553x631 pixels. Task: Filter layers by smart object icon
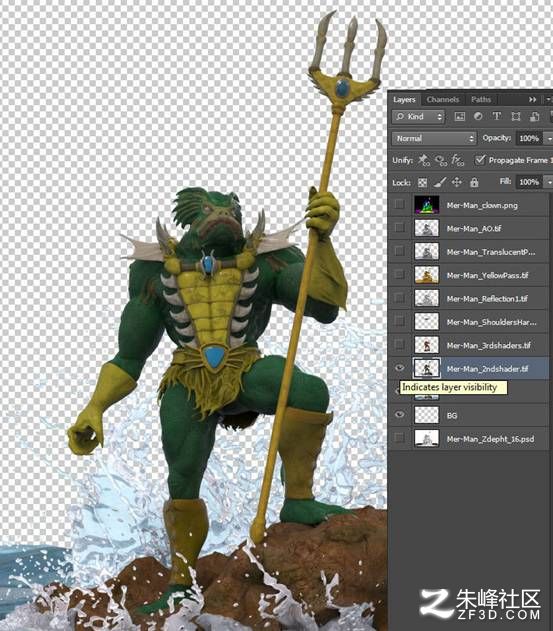[x=534, y=117]
